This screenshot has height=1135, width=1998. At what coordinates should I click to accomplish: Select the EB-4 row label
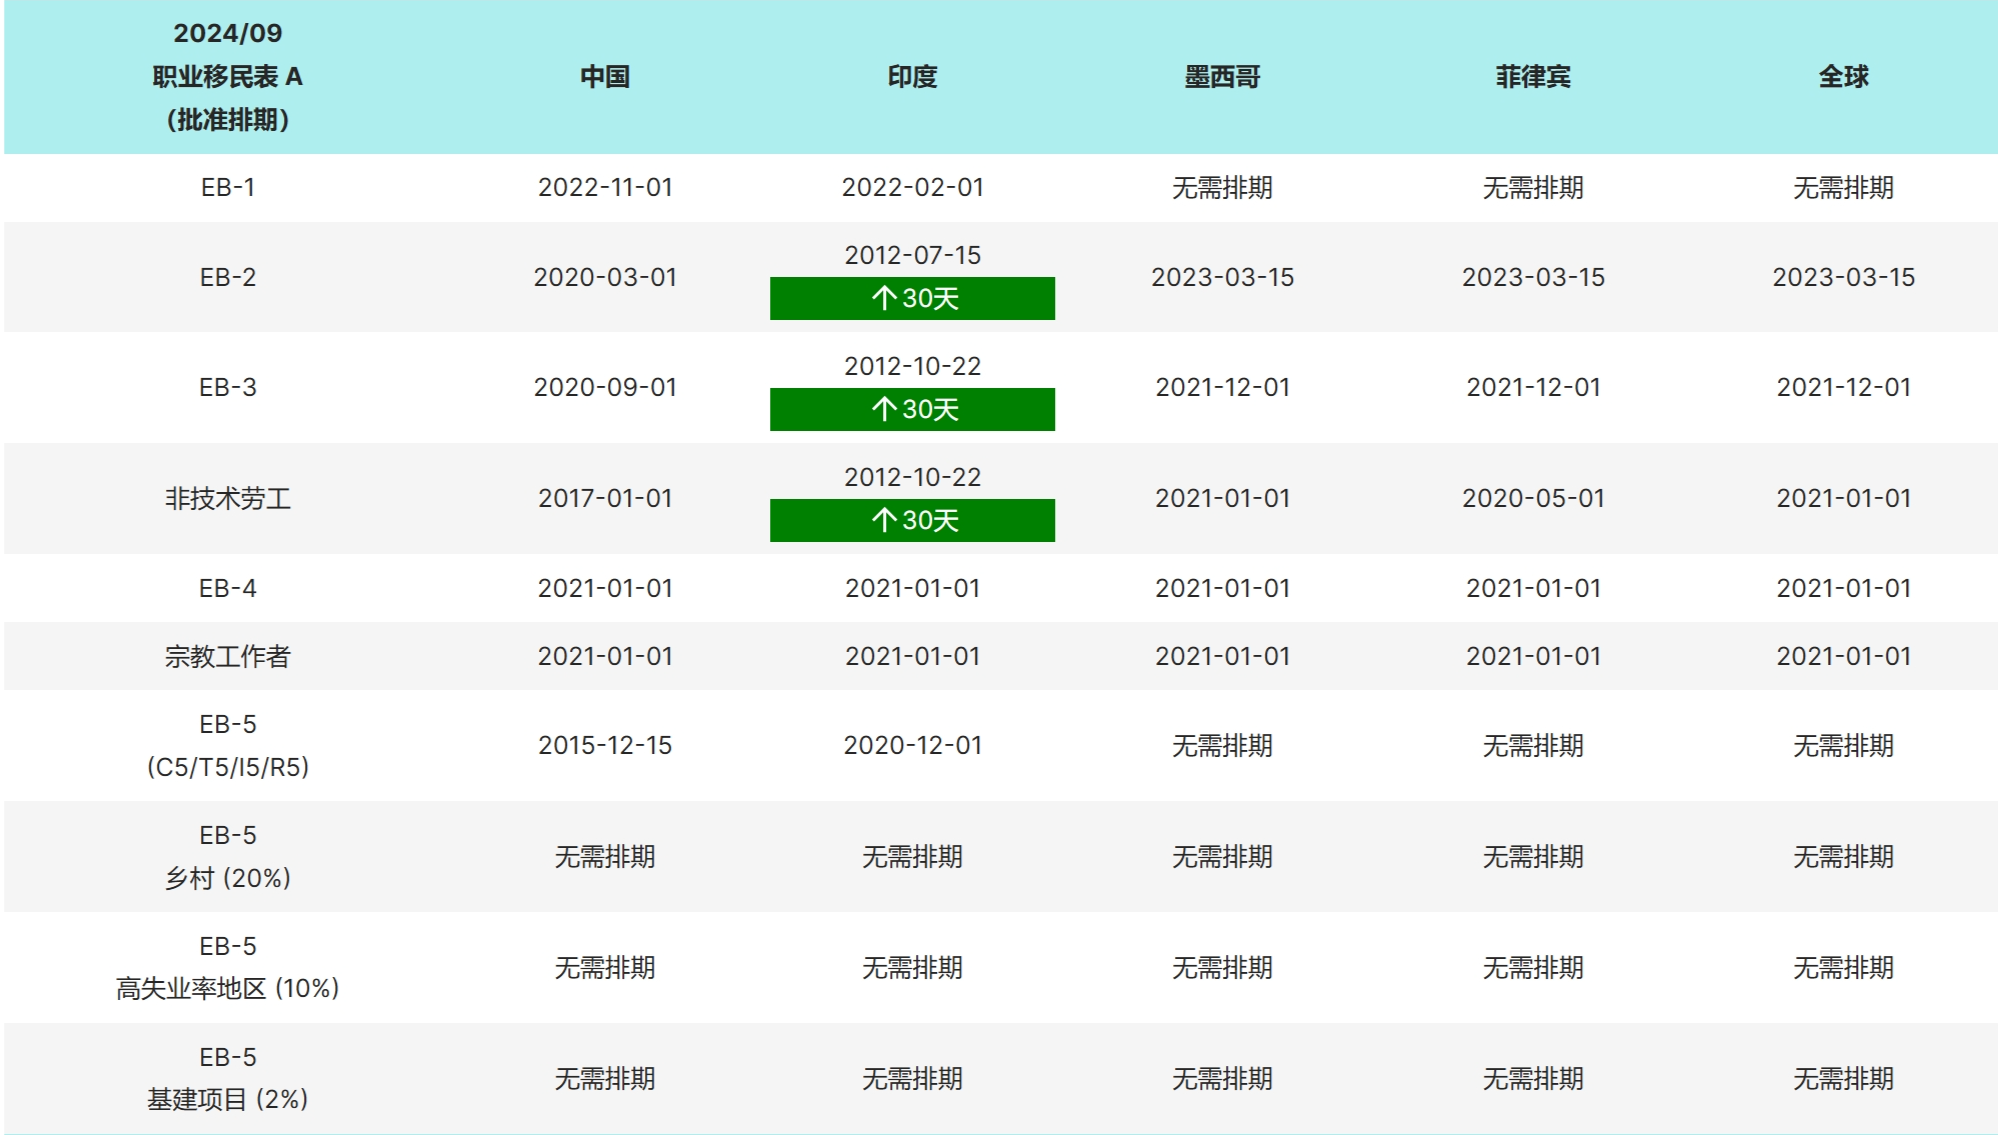(x=228, y=588)
